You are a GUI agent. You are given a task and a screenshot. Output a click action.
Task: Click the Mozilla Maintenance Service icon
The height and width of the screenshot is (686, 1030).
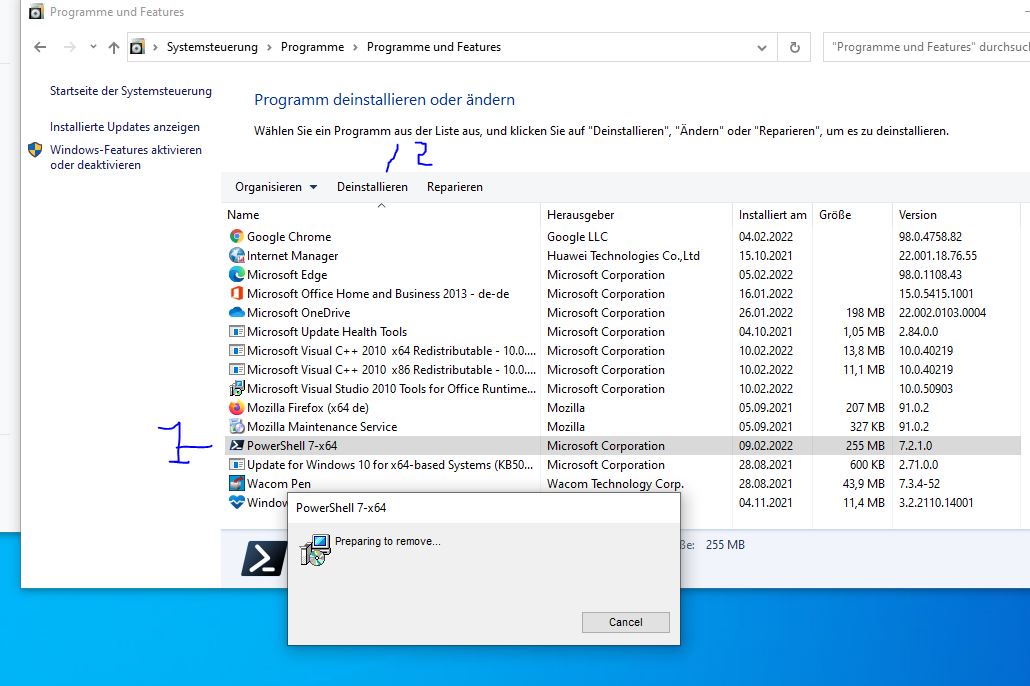236,427
